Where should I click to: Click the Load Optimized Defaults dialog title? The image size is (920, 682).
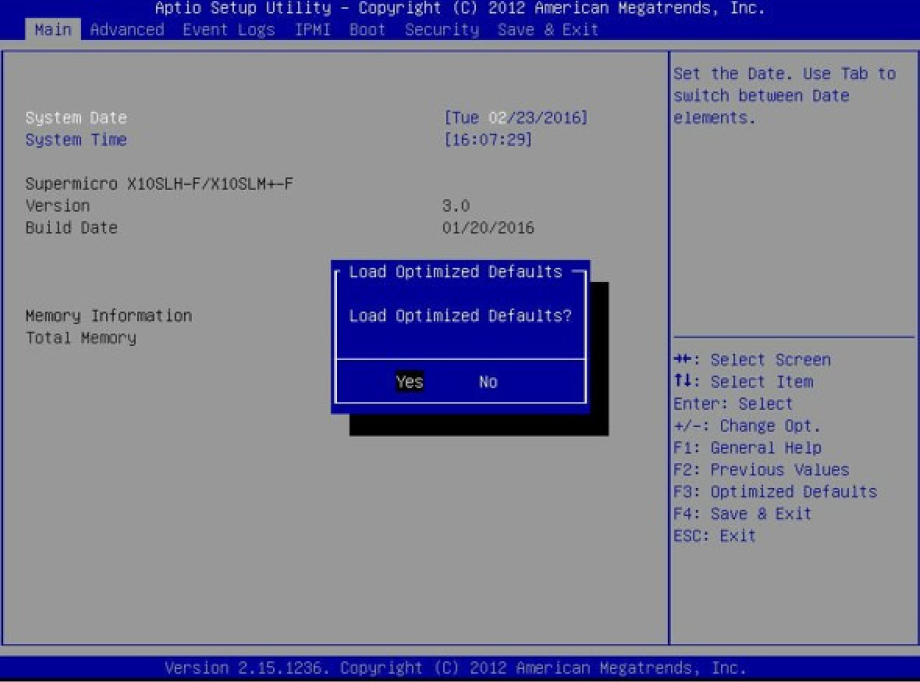pos(455,272)
